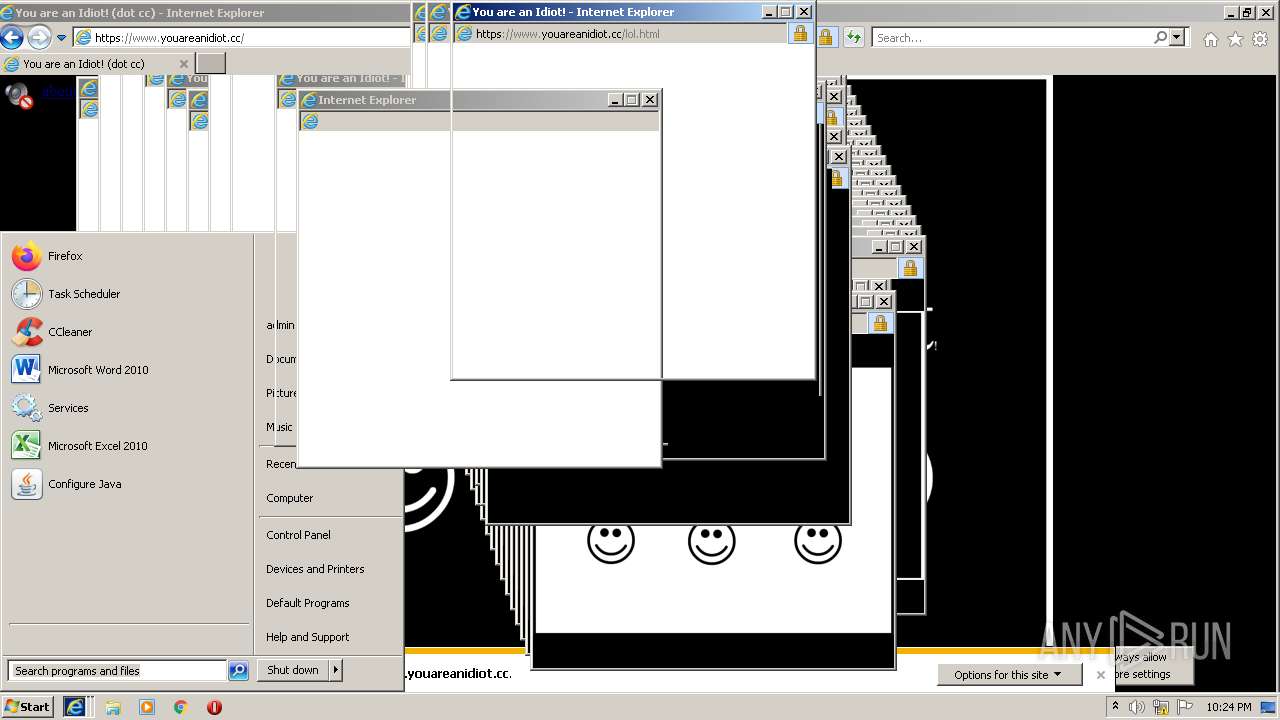Image resolution: width=1280 pixels, height=720 pixels.
Task: Click the main IE Search box
Action: tap(1011, 38)
